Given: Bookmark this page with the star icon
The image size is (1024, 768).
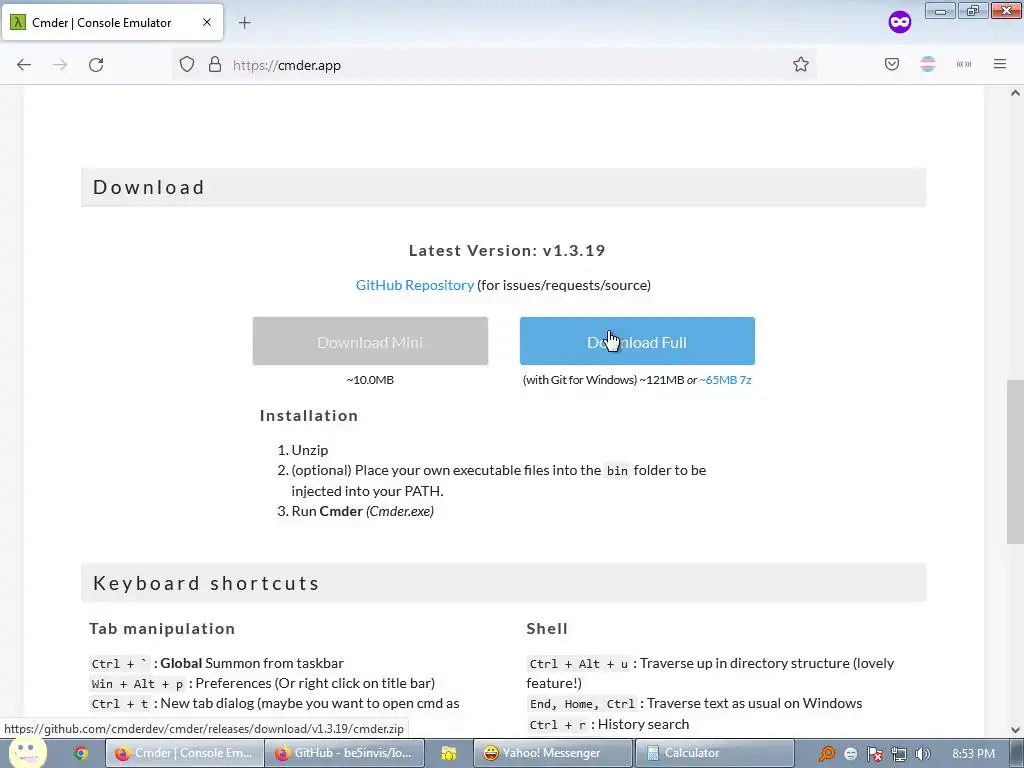Looking at the screenshot, I should tap(801, 65).
